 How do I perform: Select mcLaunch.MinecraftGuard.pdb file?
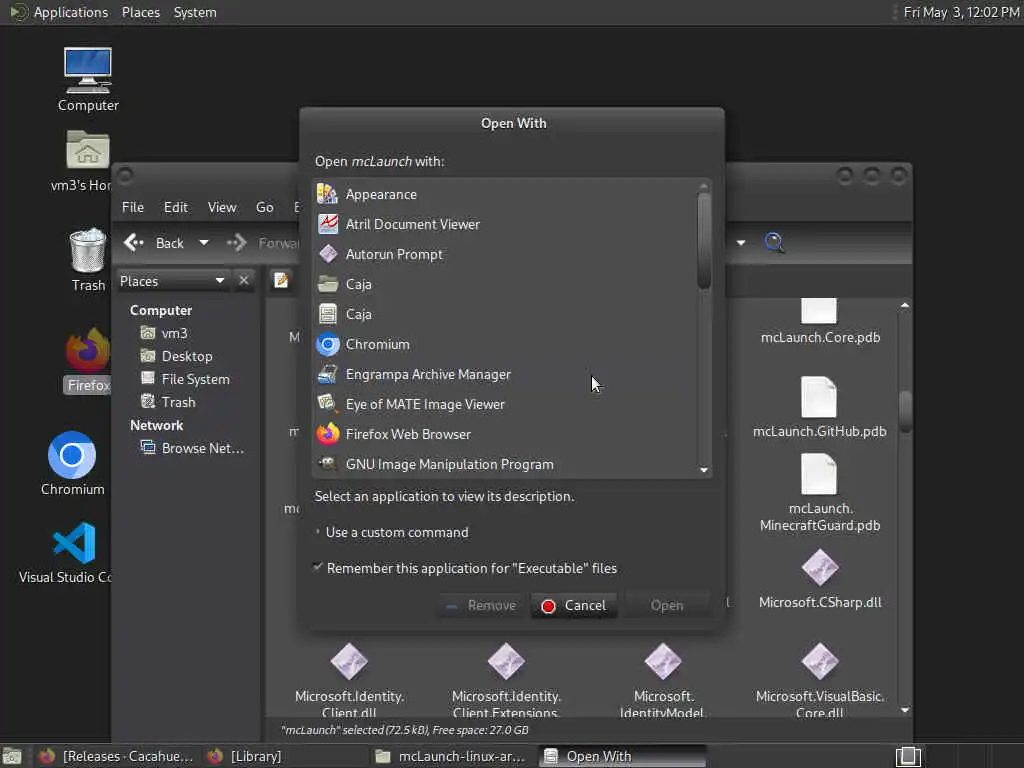[x=820, y=493]
